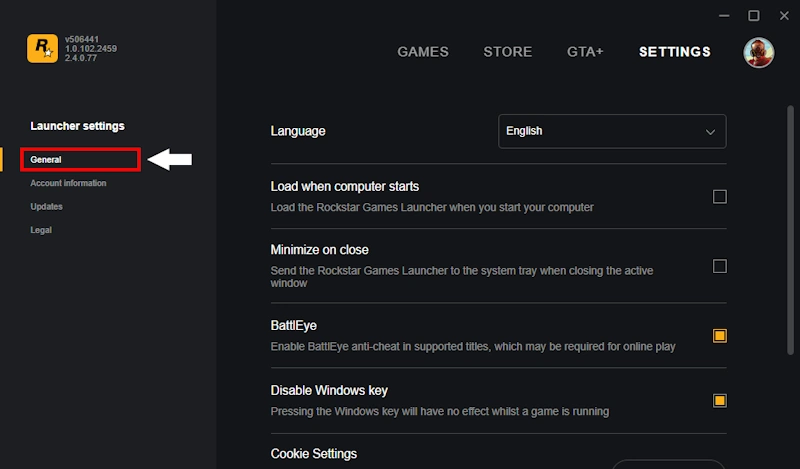Click the Cookie Settings label
The image size is (800, 469).
314,454
